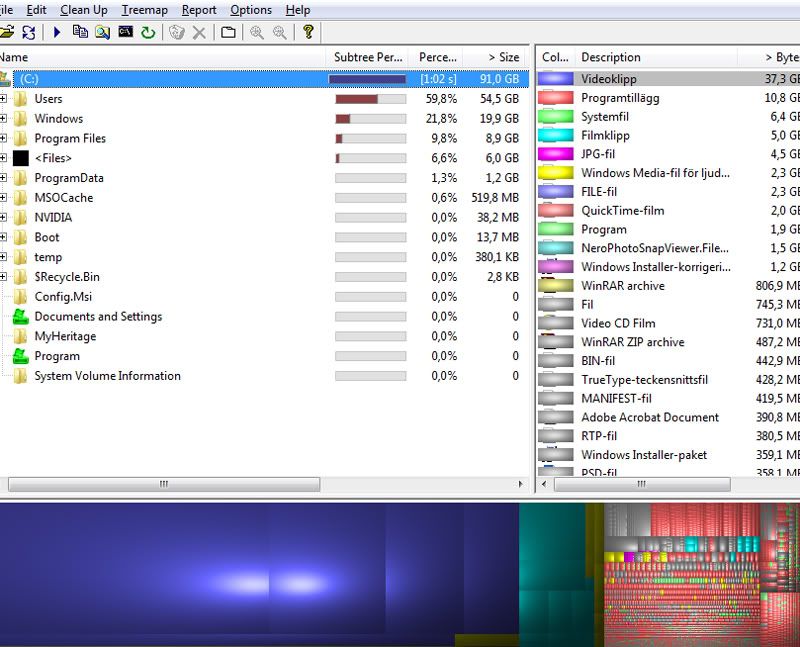
Task: Open the Report menu
Action: click(x=199, y=10)
